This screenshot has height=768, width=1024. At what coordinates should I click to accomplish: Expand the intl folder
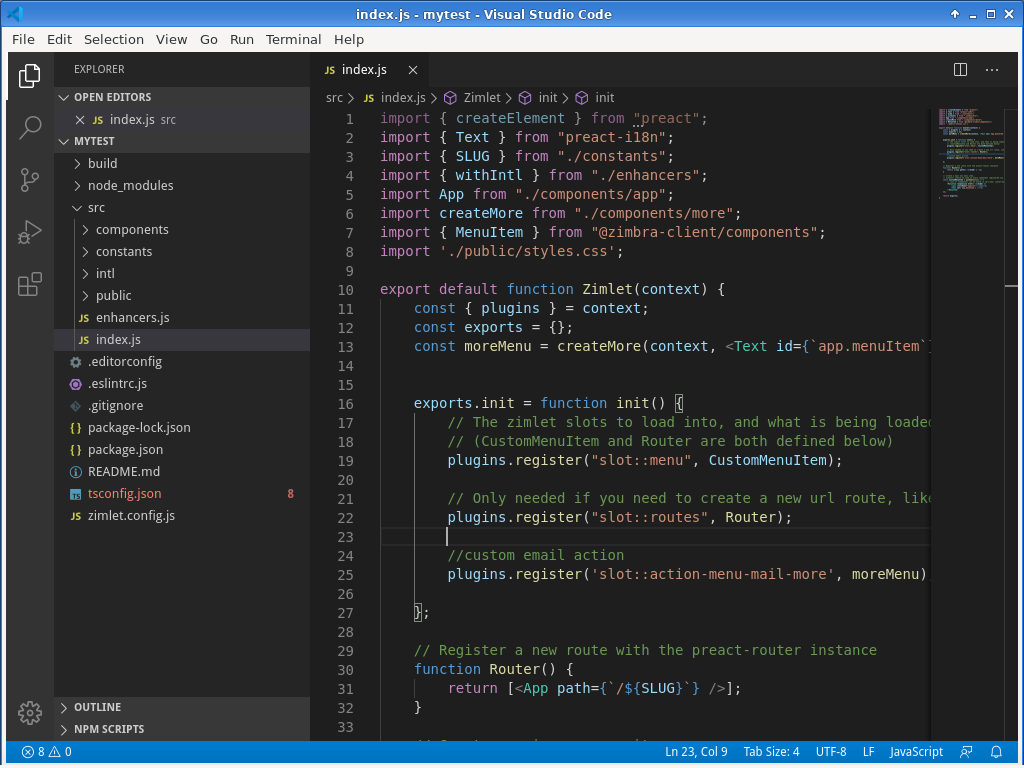(85, 274)
